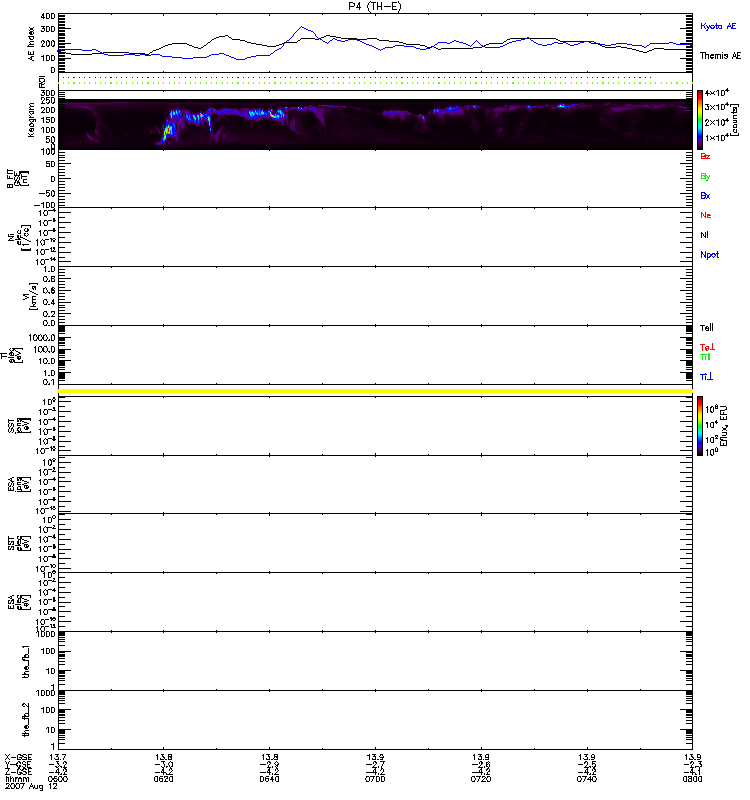
Task: Click the 4×10^4 color bar label
Action: pyautogui.click(x=717, y=93)
